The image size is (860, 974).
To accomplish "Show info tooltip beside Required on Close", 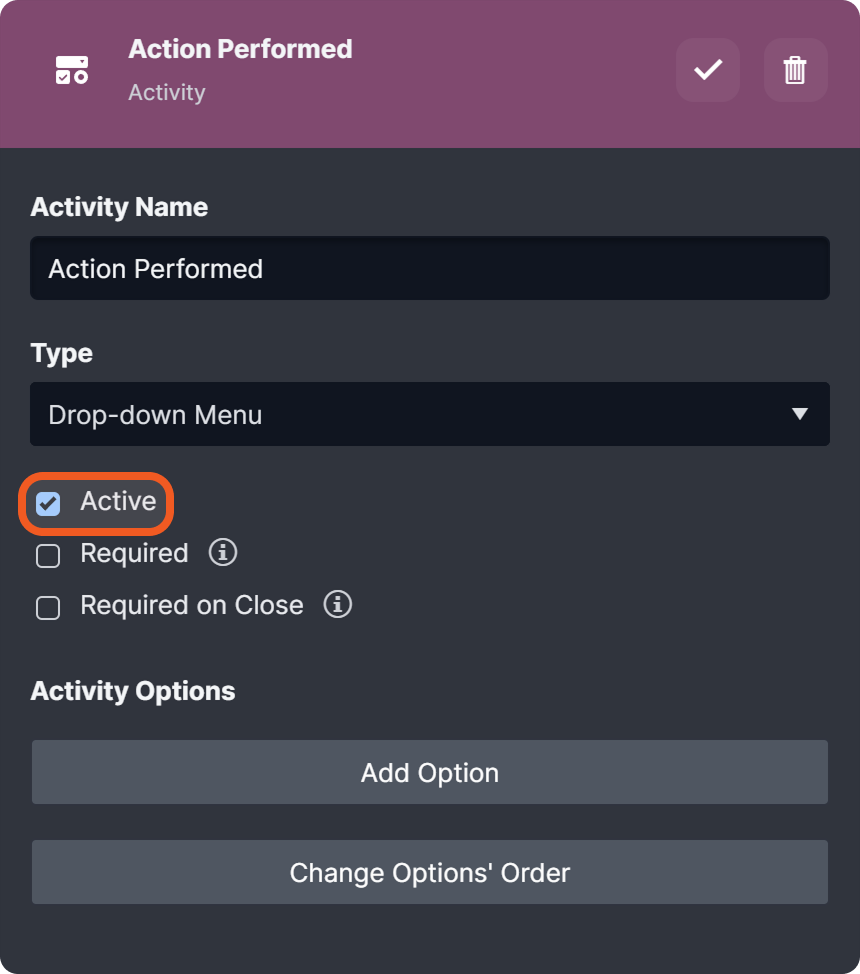I will tap(338, 605).
